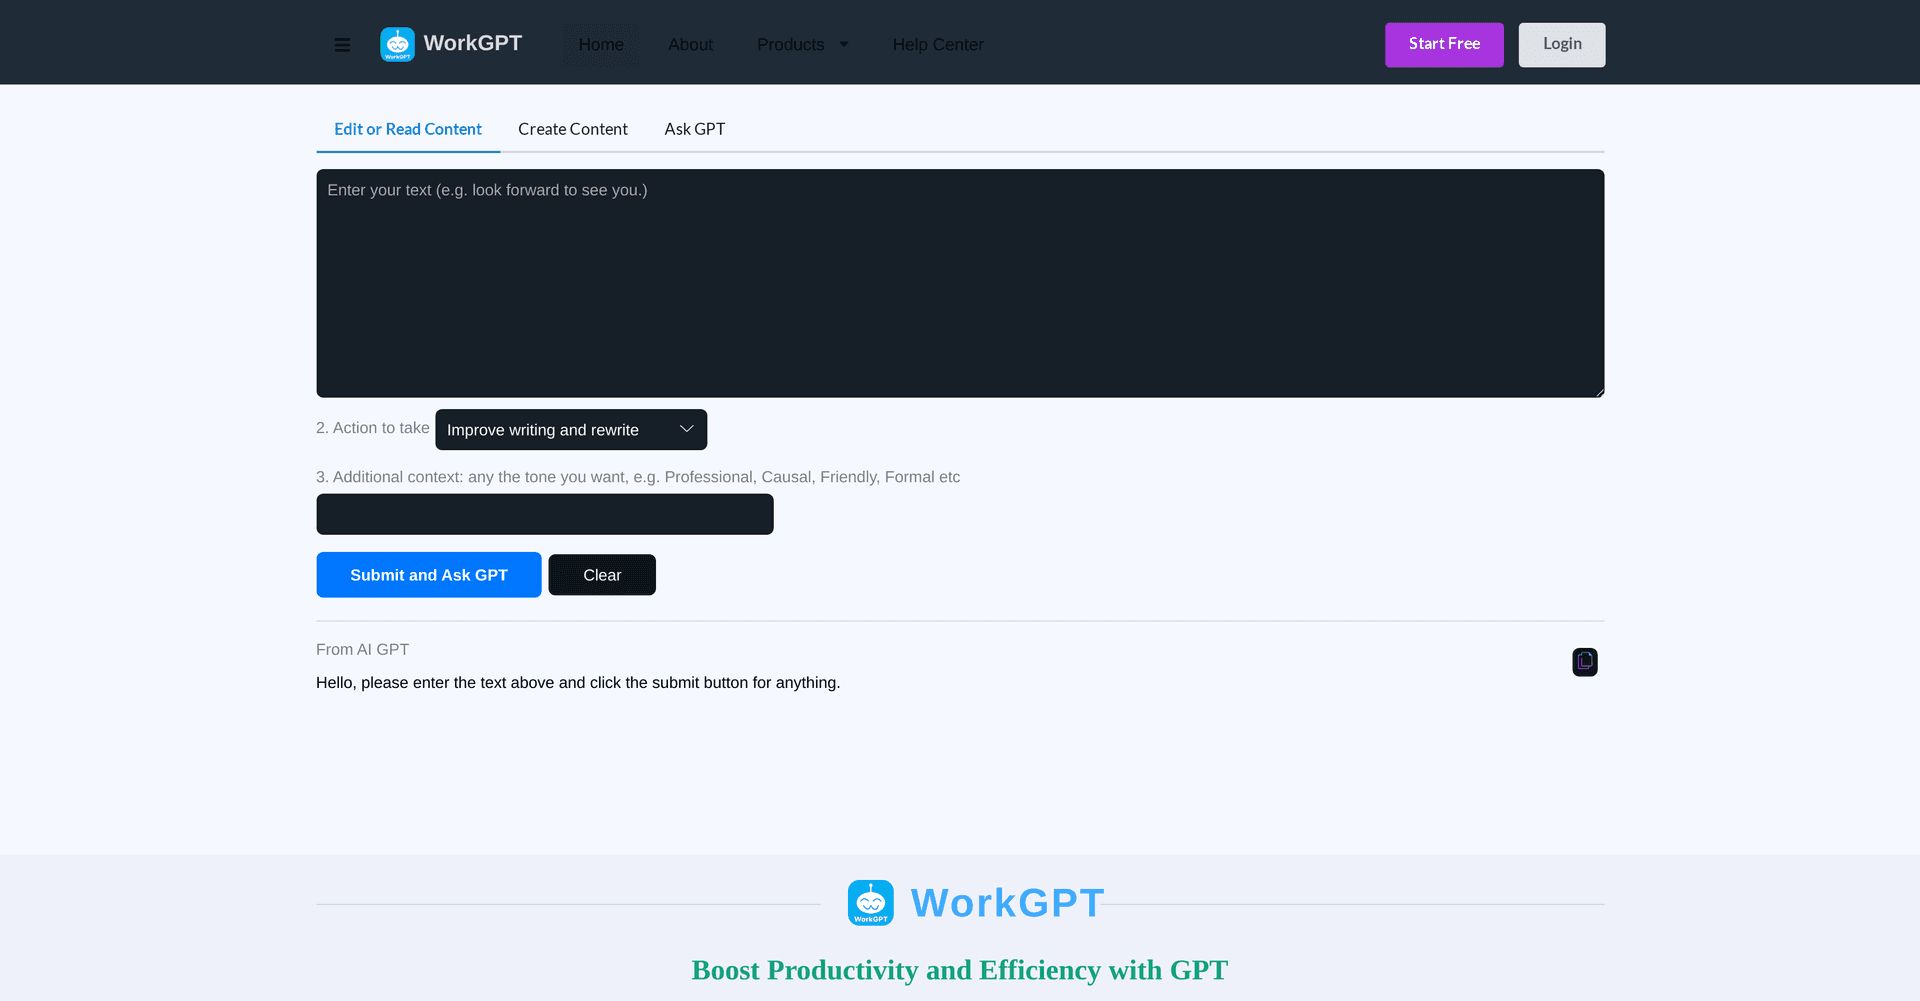Focus the main text entry area
The image size is (1920, 1001).
click(x=960, y=283)
